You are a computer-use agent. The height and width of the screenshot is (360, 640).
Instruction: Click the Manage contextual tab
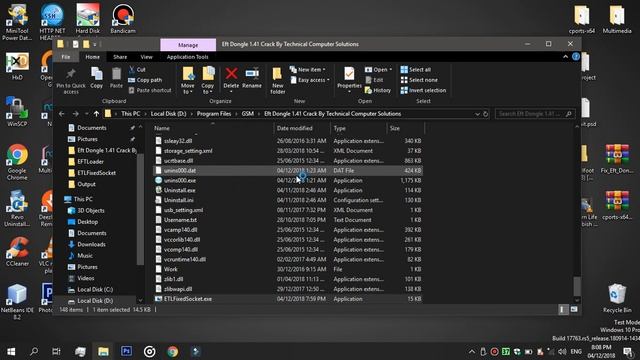pos(188,45)
